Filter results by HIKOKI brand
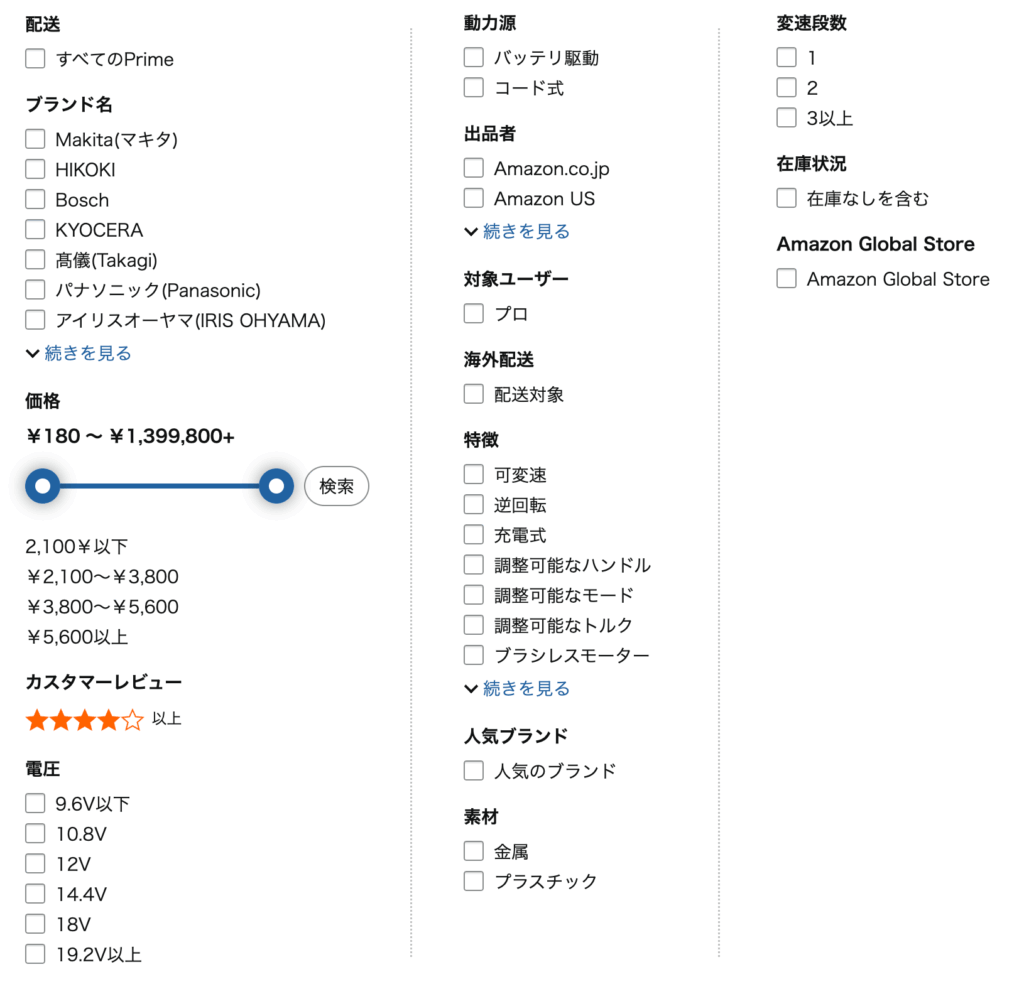The image size is (1024, 994). click(x=35, y=168)
